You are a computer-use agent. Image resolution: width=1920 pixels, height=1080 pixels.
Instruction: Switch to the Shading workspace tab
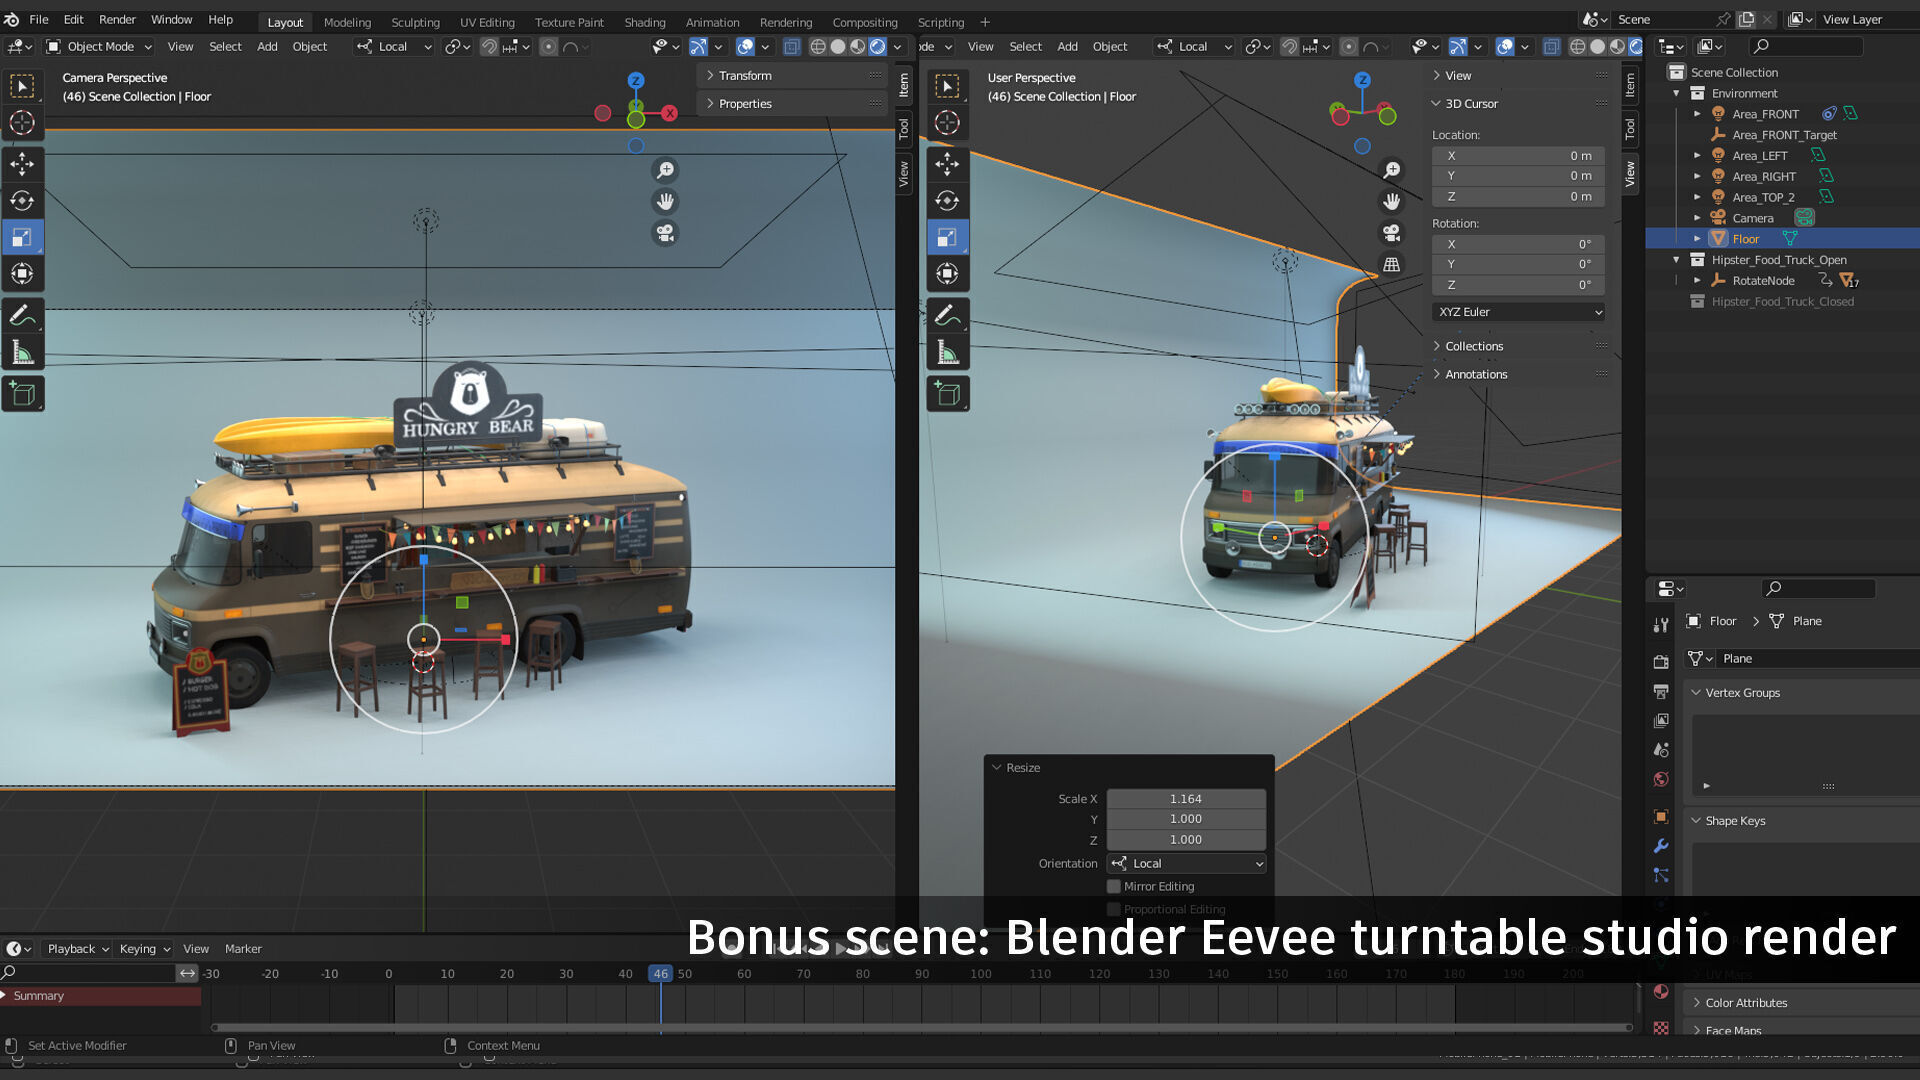(644, 22)
